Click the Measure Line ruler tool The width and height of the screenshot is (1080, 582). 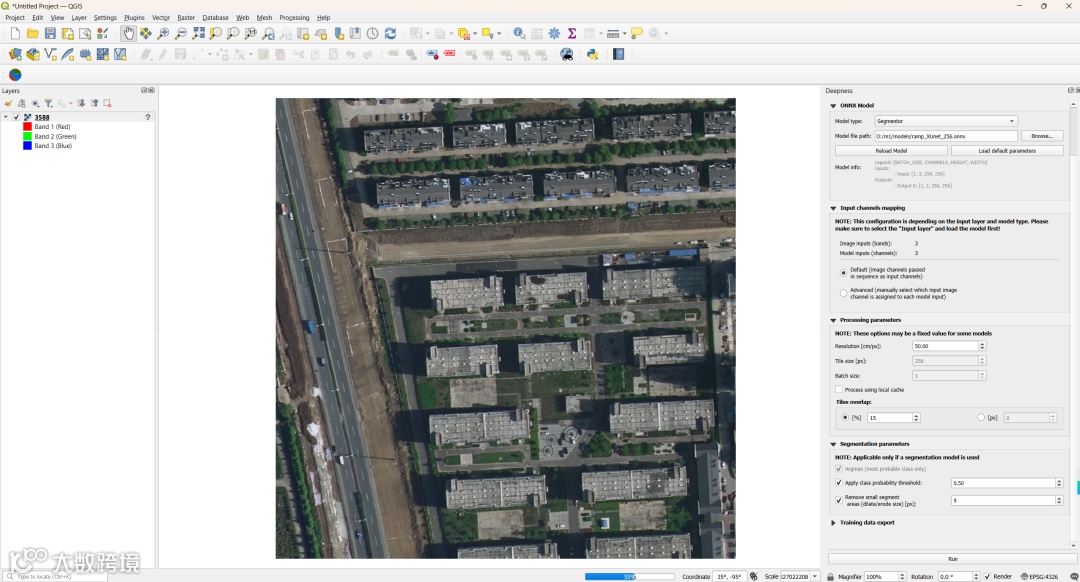[x=612, y=33]
